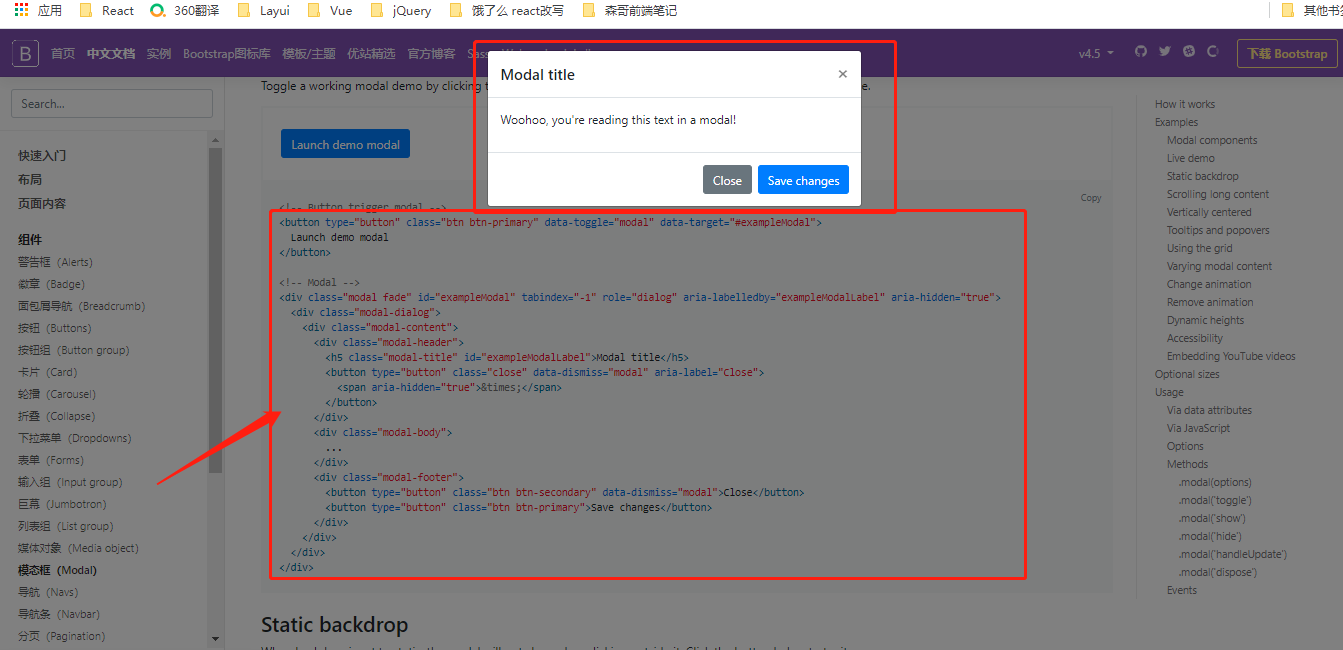Open 输入组 (Input group) in sidebar
Viewport: 1343px width, 650px height.
pos(70,482)
